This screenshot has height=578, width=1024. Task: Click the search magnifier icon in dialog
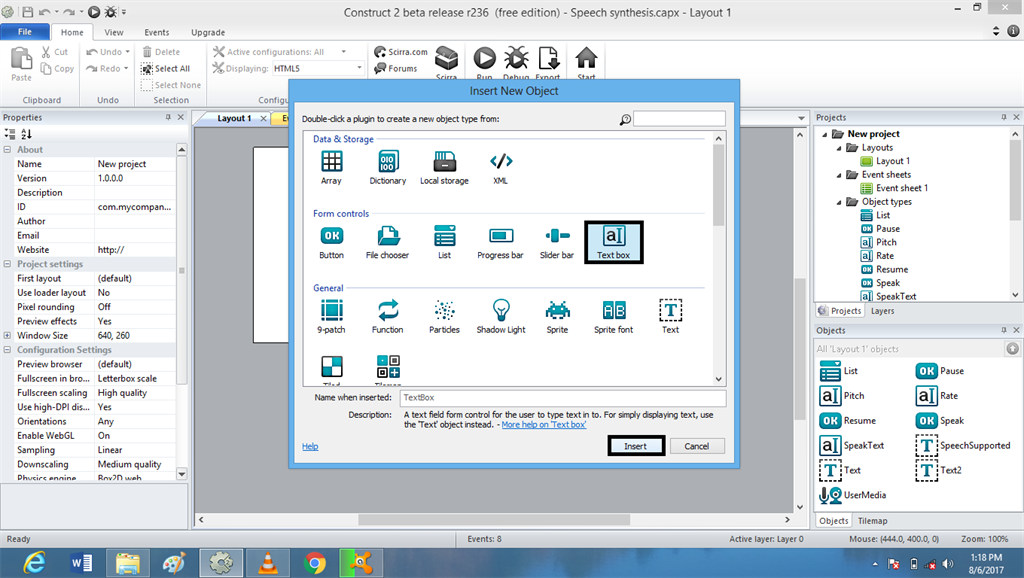coord(625,120)
